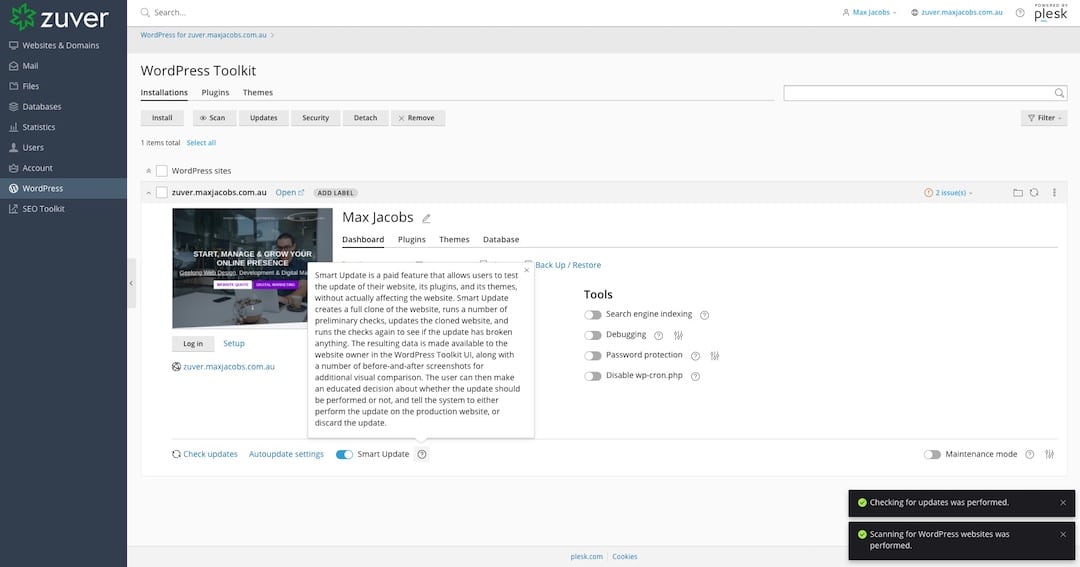Image resolution: width=1080 pixels, height=567 pixels.
Task: Click the Updates button
Action: (x=264, y=118)
